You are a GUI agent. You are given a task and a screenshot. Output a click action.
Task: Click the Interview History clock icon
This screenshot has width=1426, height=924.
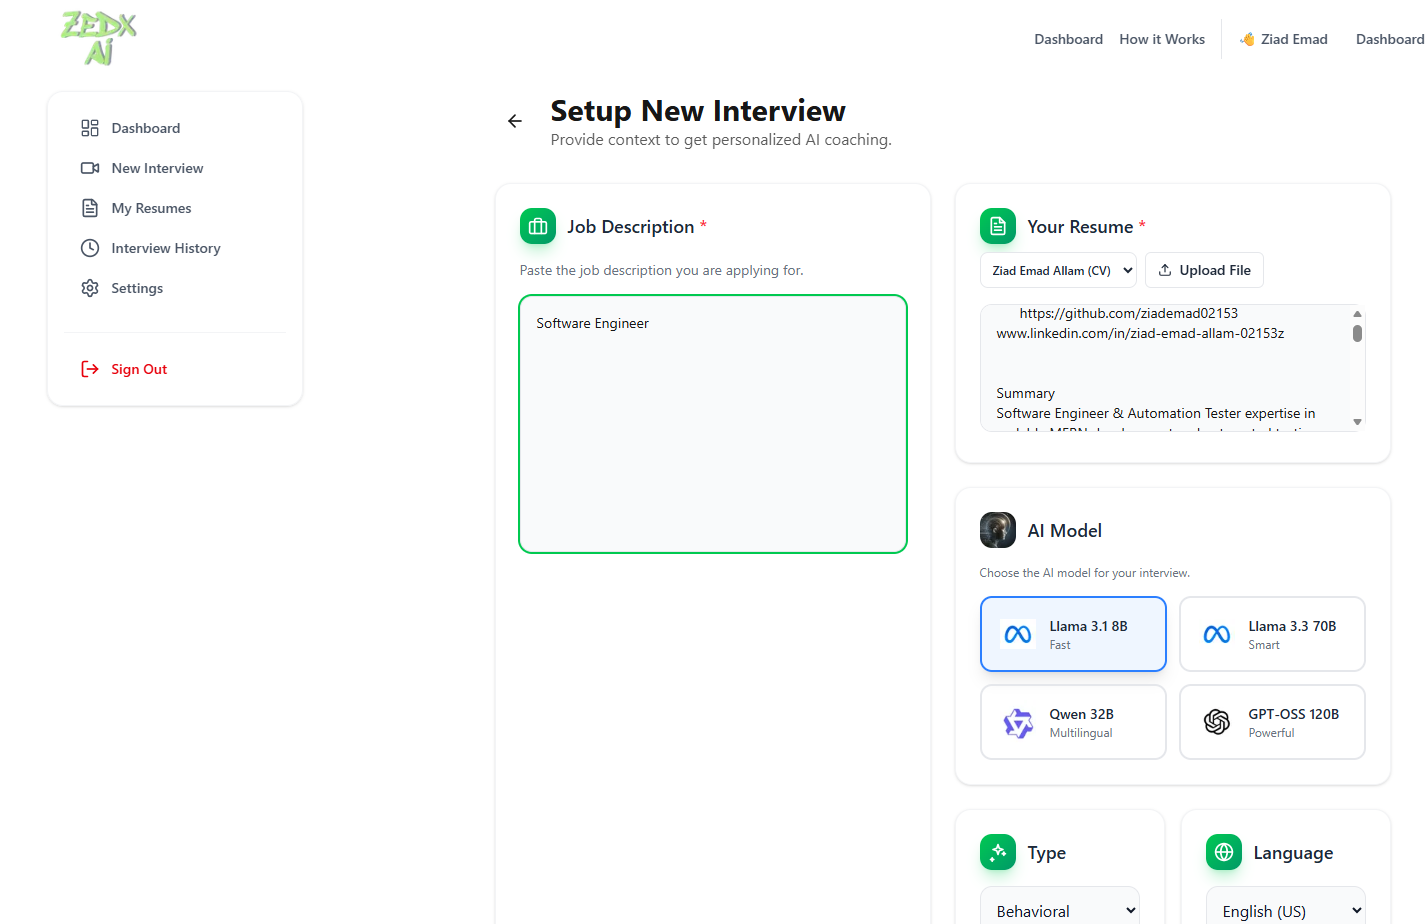point(91,247)
